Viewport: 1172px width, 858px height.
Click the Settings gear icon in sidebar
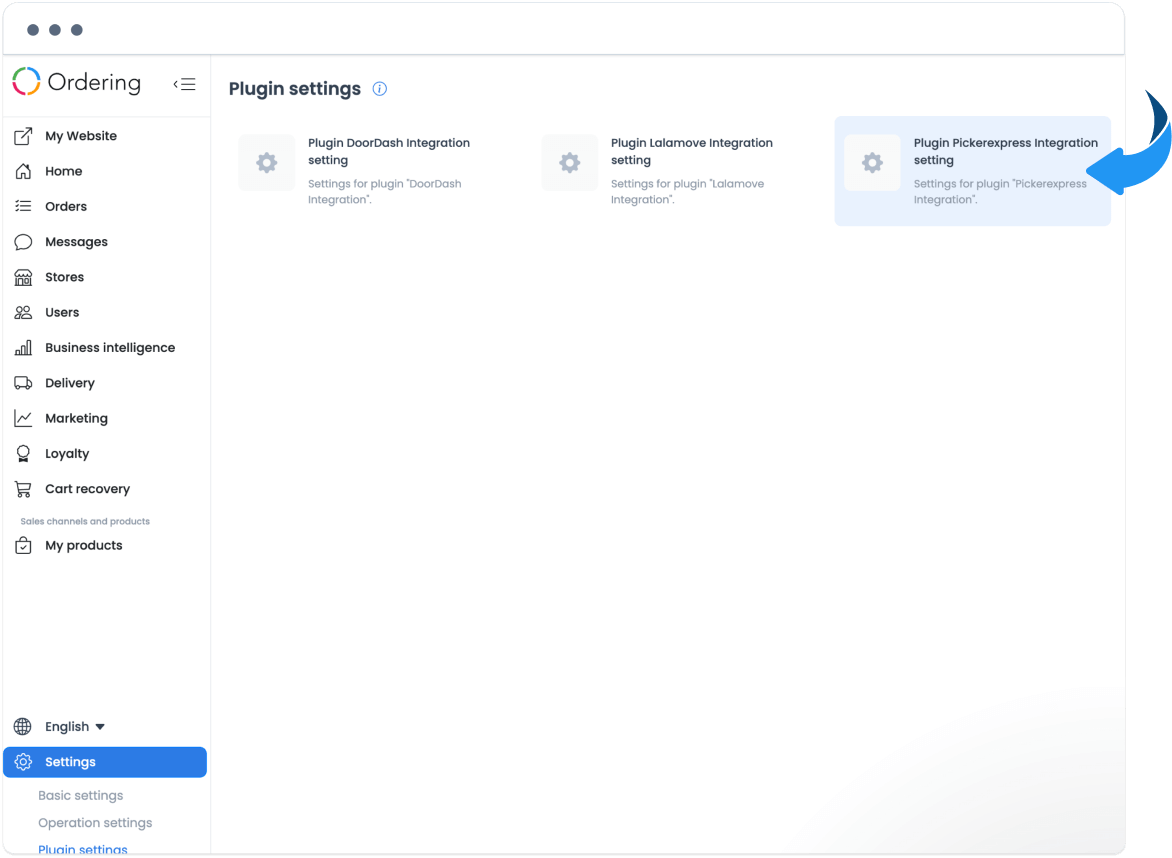23,762
